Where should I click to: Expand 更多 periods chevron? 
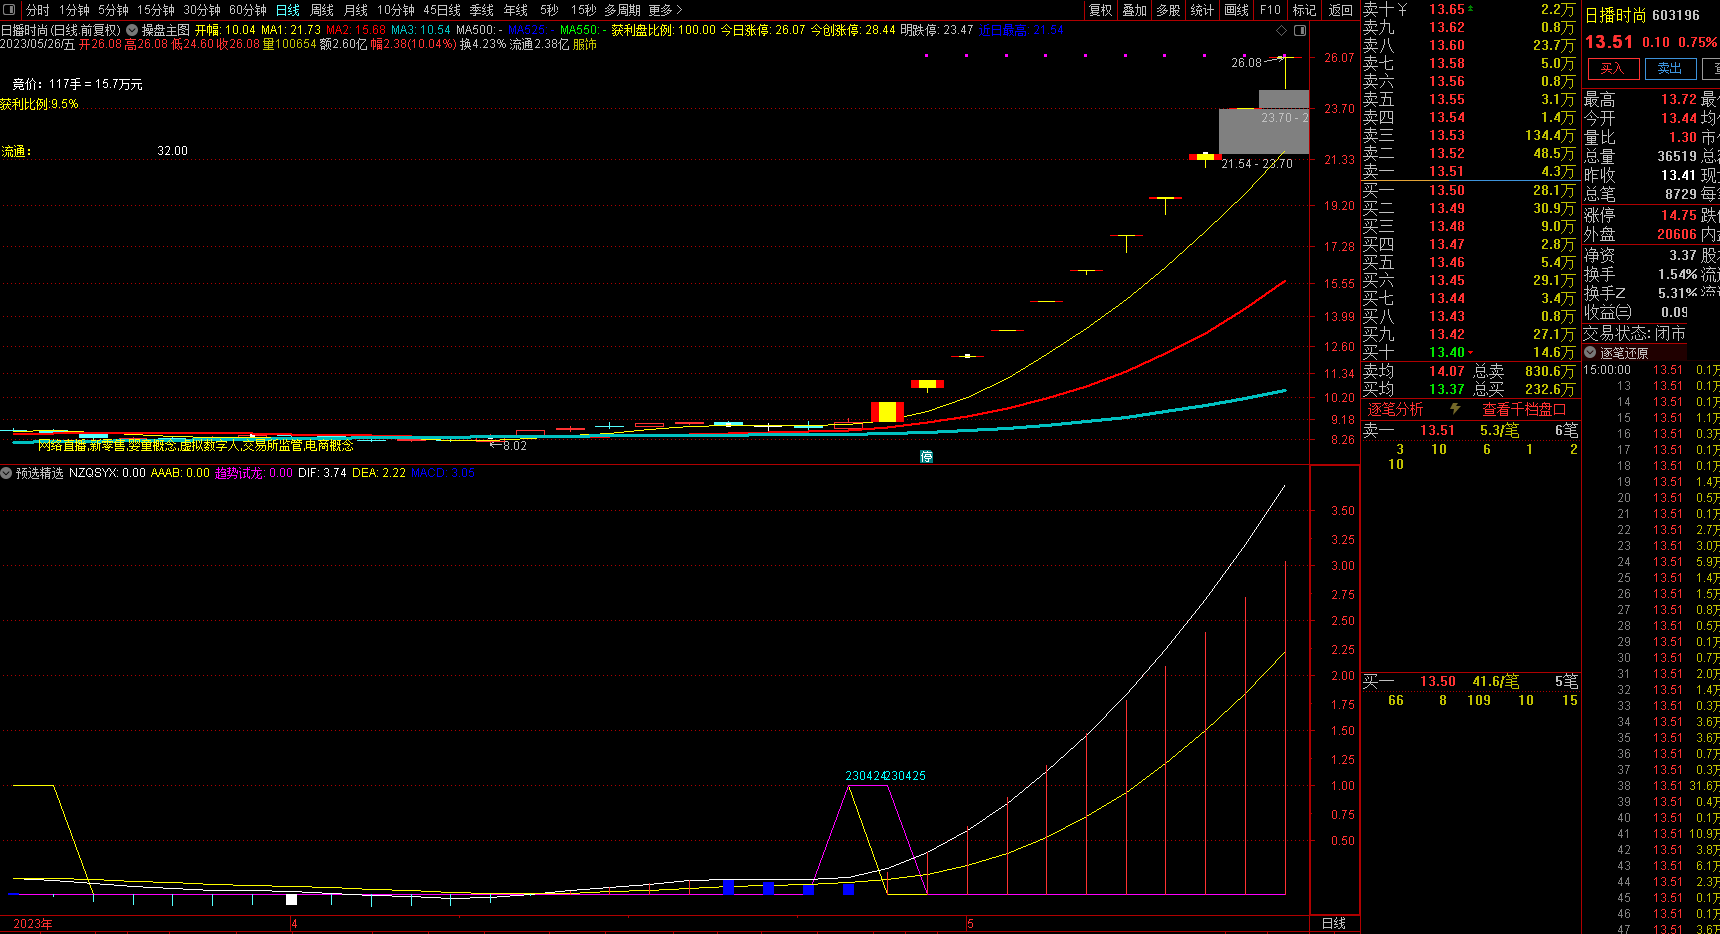tap(680, 10)
